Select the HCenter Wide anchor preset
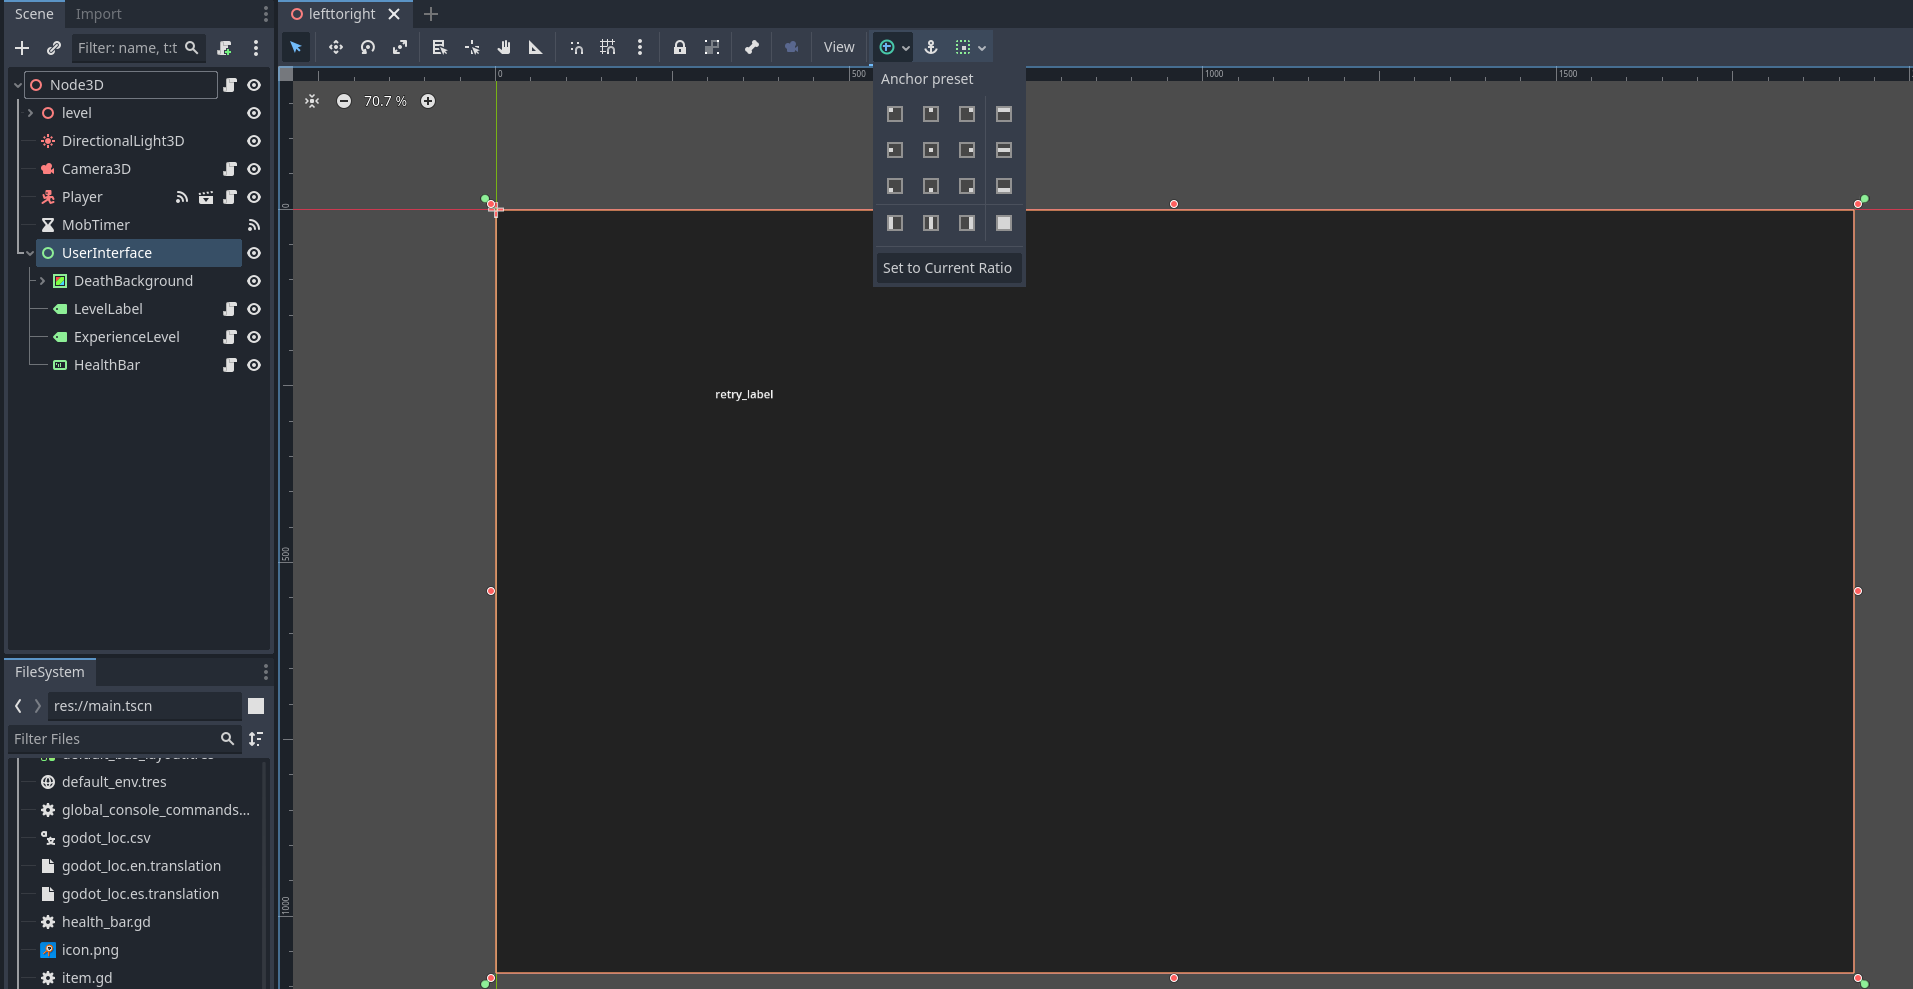The image size is (1913, 989). click(1004, 150)
